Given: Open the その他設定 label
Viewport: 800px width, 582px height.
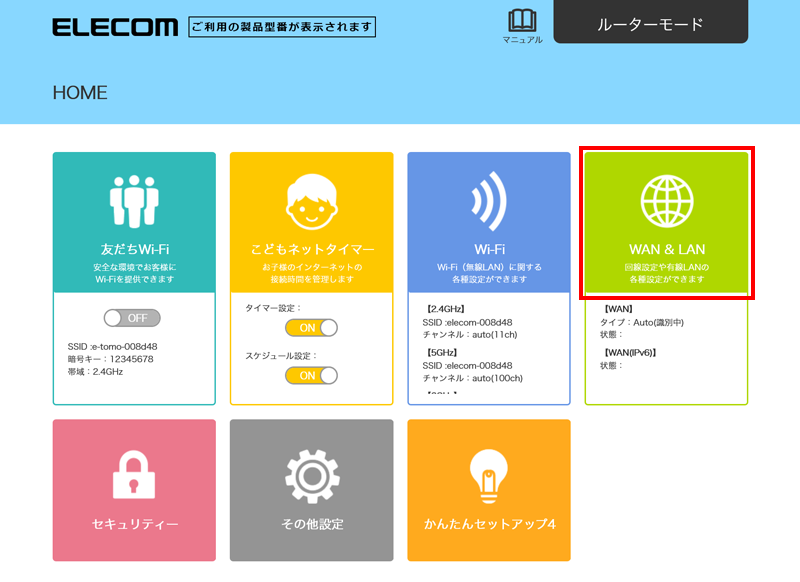Looking at the screenshot, I should (x=312, y=524).
